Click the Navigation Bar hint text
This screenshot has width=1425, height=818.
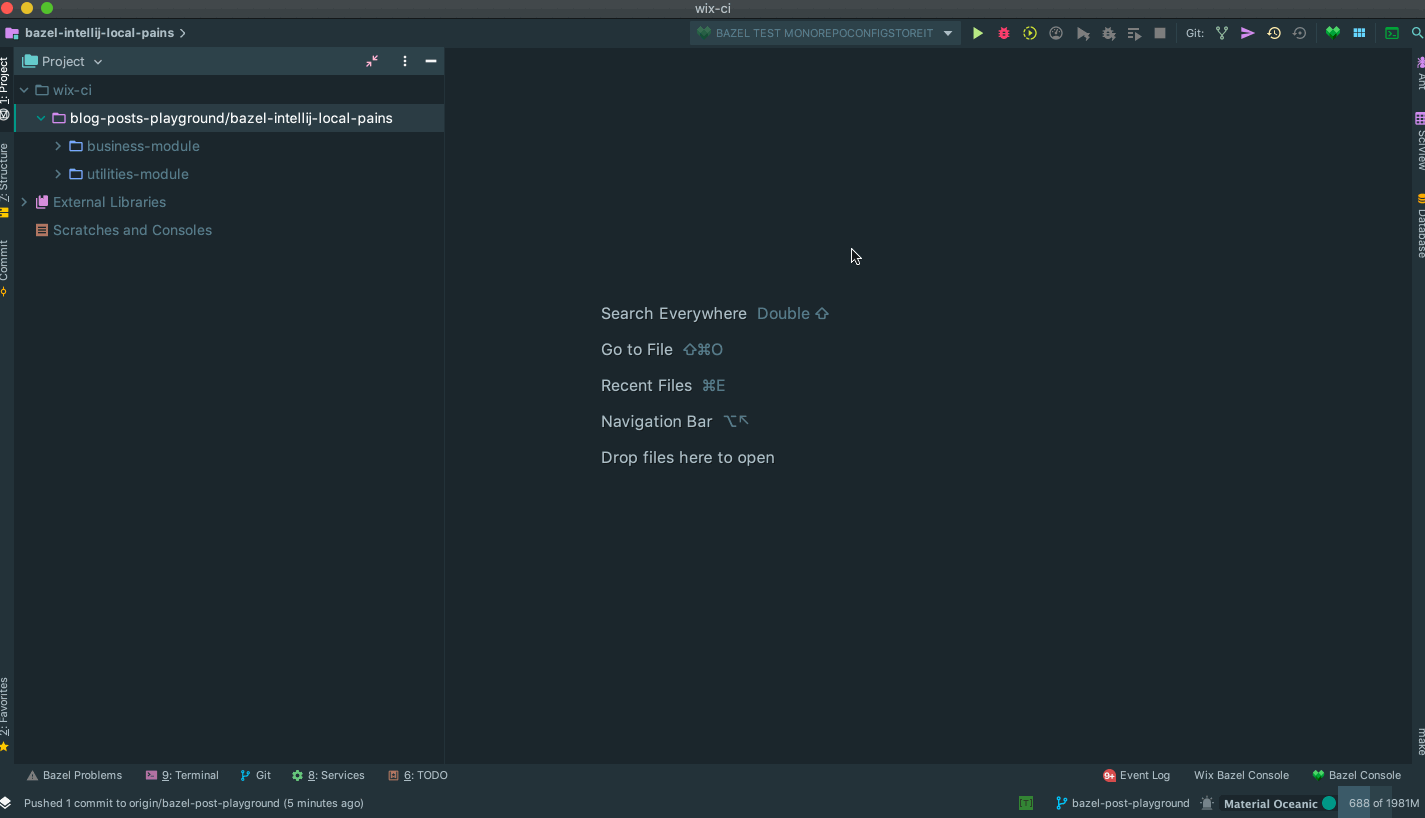[657, 421]
